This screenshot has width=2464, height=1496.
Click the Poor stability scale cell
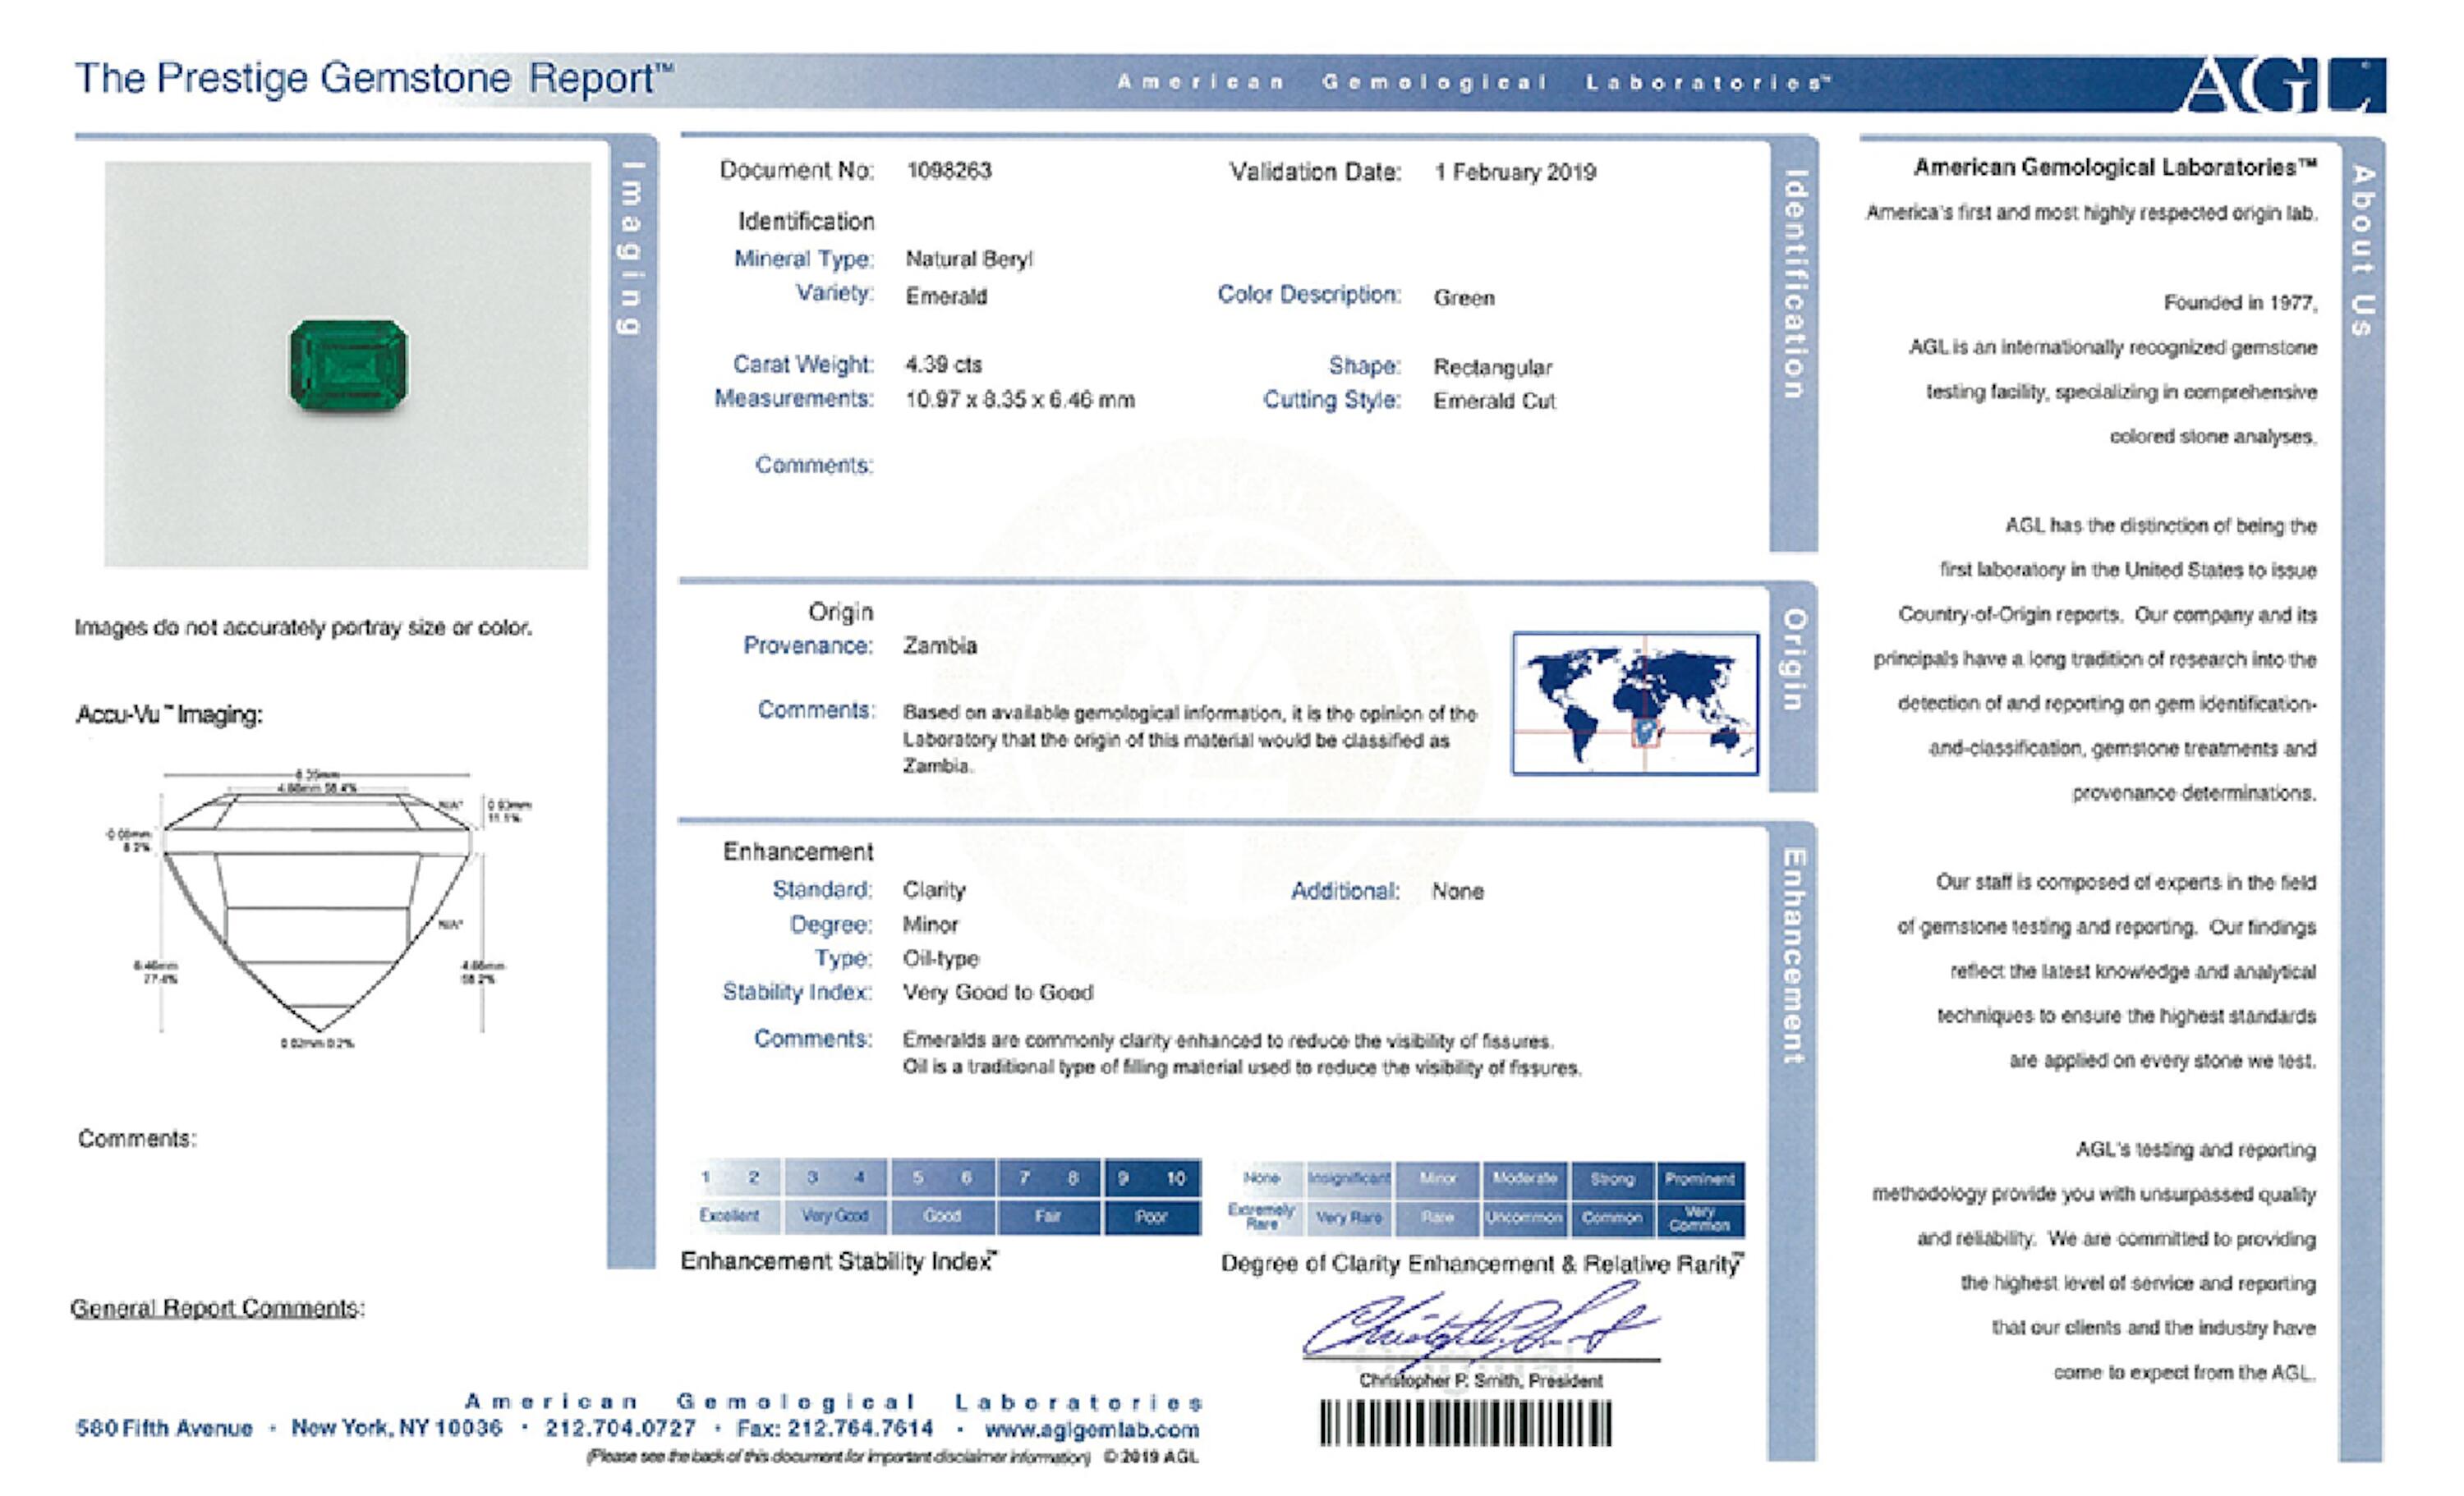(x=1151, y=1216)
